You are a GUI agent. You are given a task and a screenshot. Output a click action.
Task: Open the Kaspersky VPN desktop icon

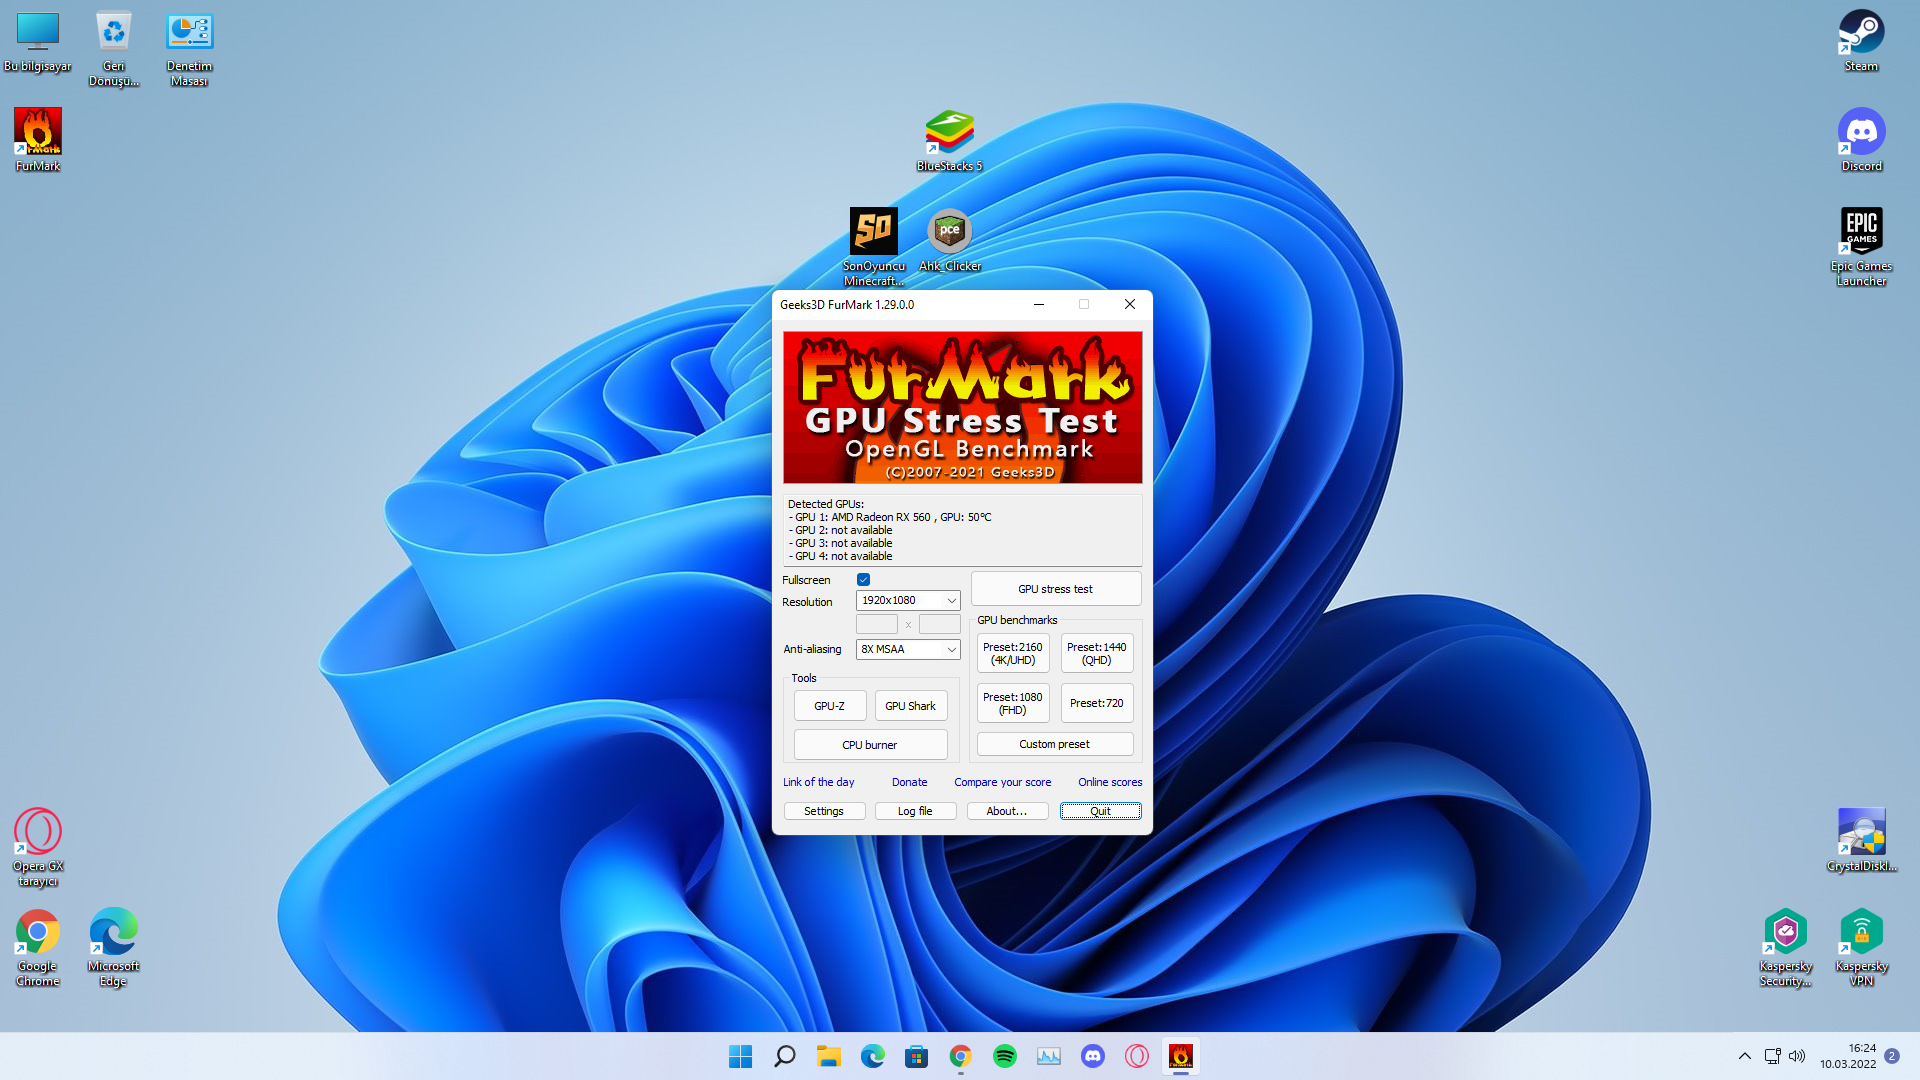click(x=1860, y=933)
